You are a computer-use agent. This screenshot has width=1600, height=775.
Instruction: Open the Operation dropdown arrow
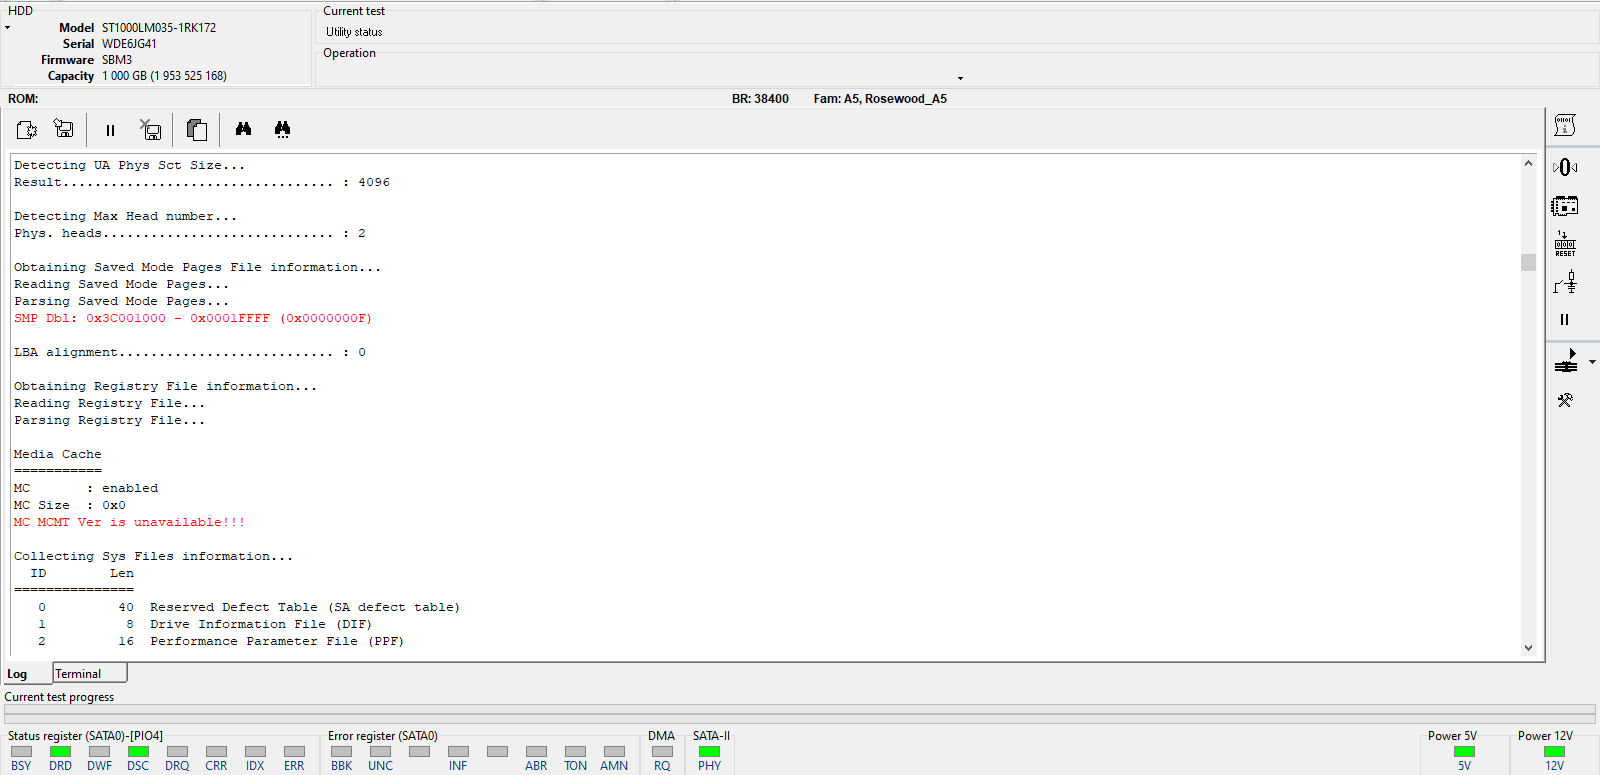(960, 78)
